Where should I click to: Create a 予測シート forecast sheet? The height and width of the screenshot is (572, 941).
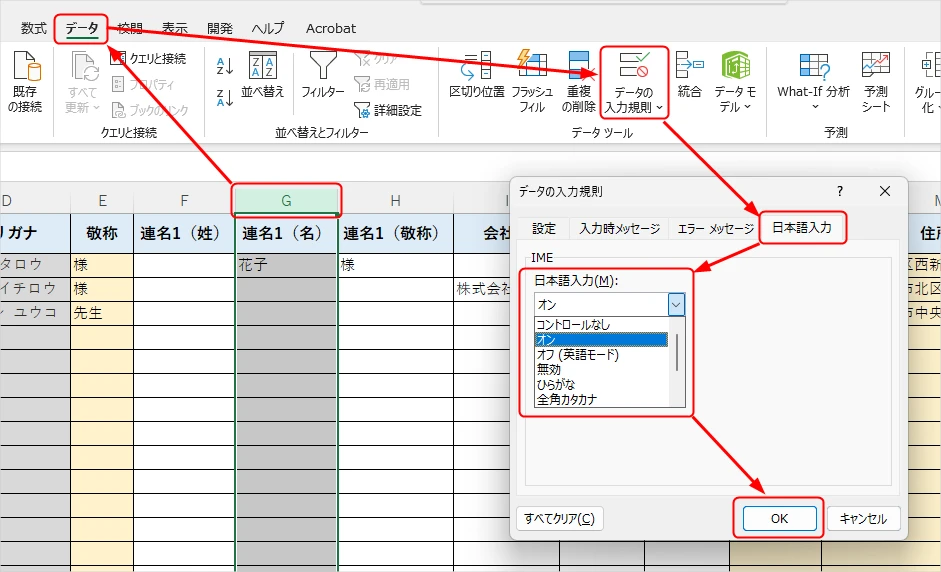[876, 82]
